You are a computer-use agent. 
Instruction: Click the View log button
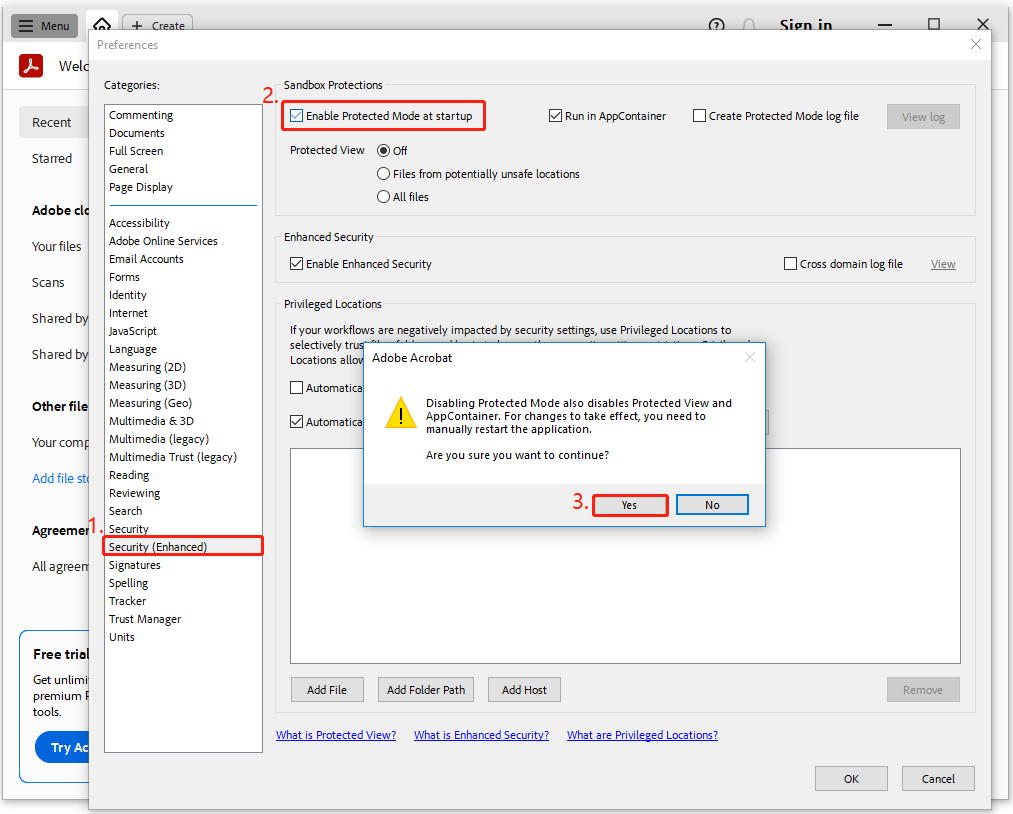tap(923, 117)
